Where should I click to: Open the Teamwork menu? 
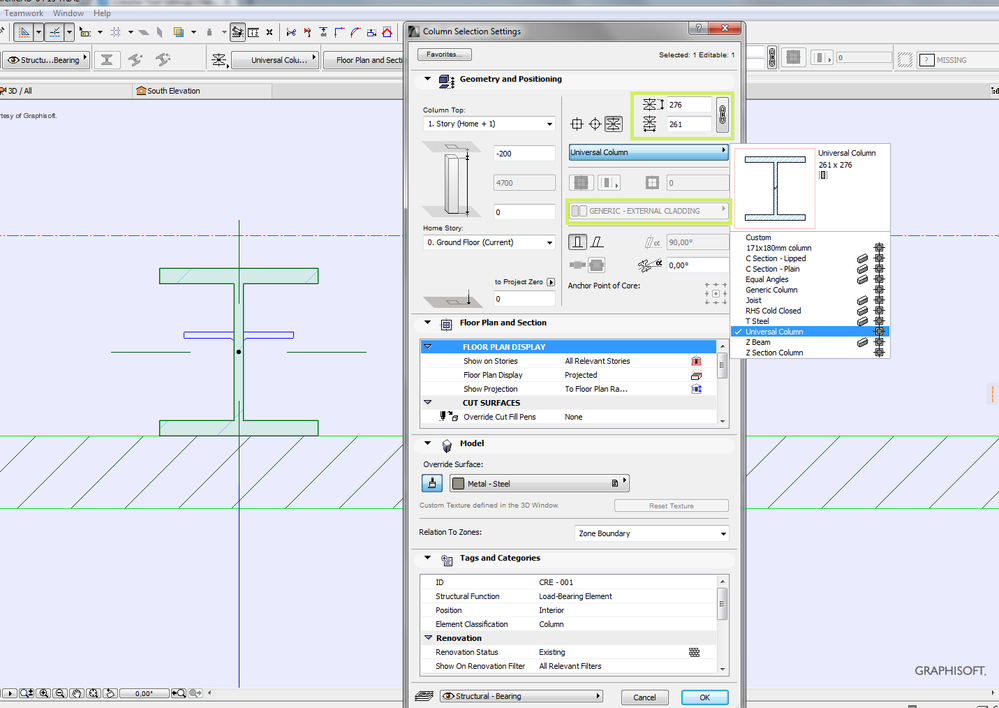(24, 13)
